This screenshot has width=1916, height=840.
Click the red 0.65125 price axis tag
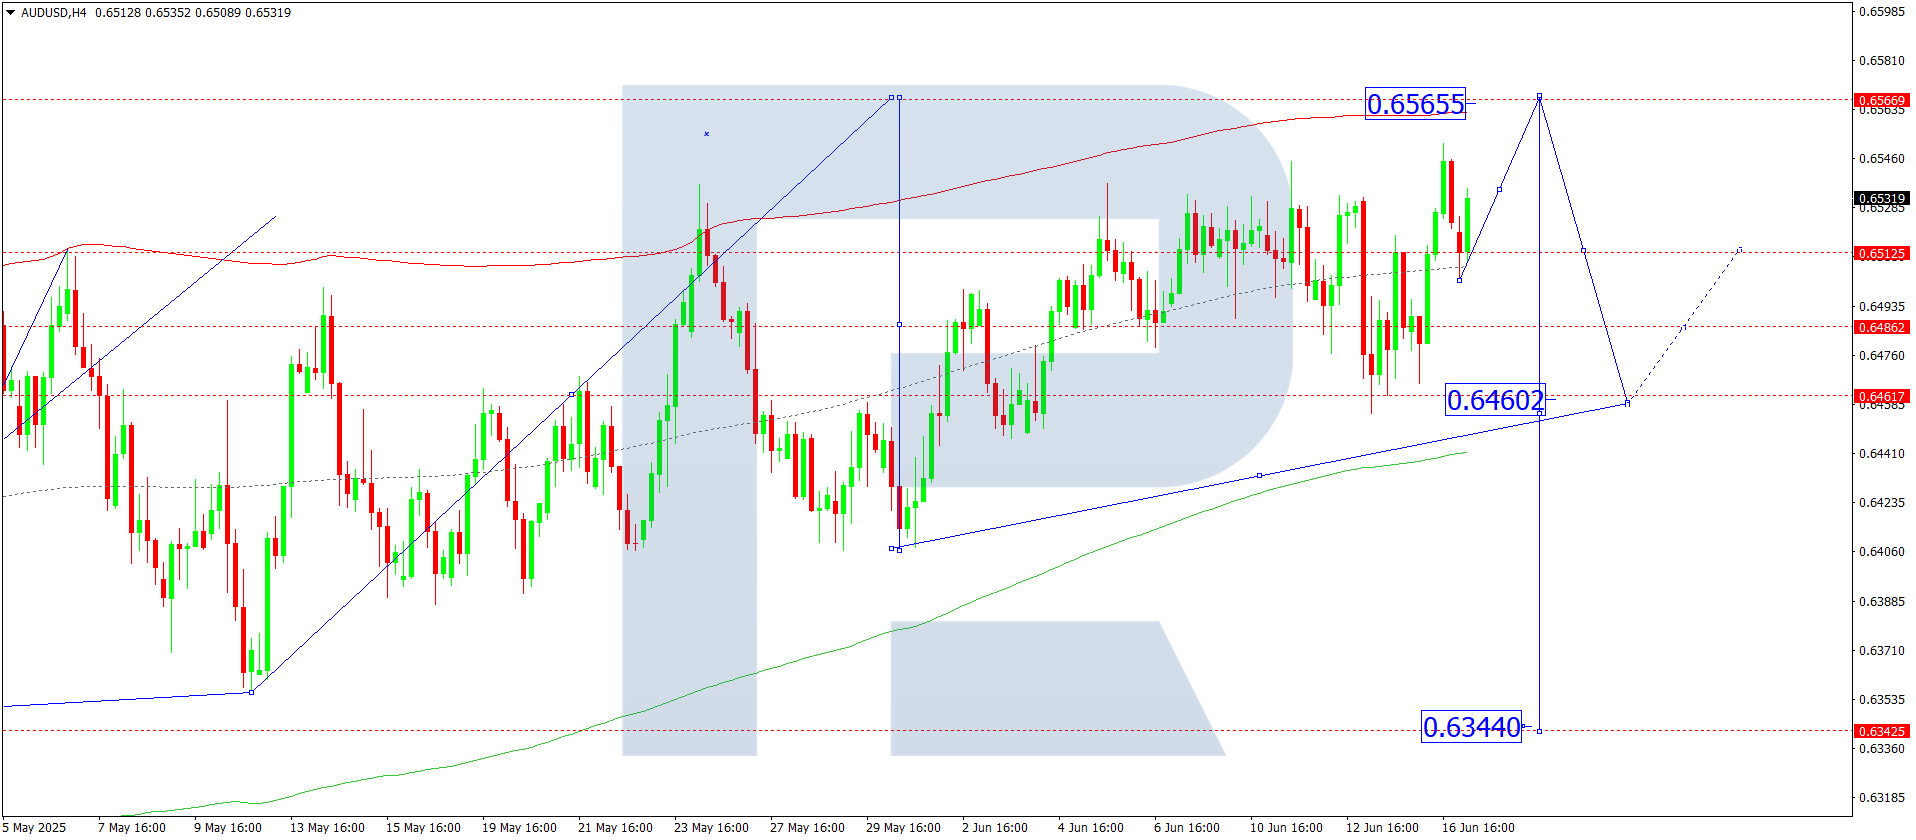pyautogui.click(x=1881, y=254)
